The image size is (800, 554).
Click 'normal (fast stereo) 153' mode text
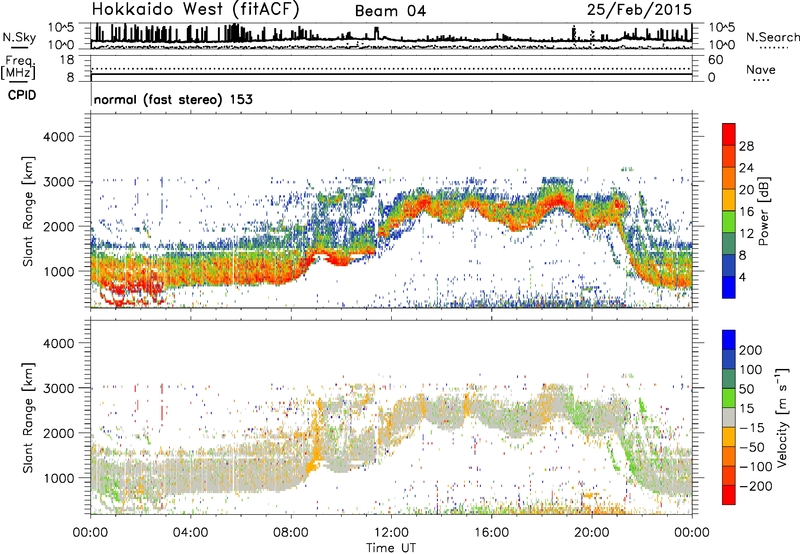173,99
